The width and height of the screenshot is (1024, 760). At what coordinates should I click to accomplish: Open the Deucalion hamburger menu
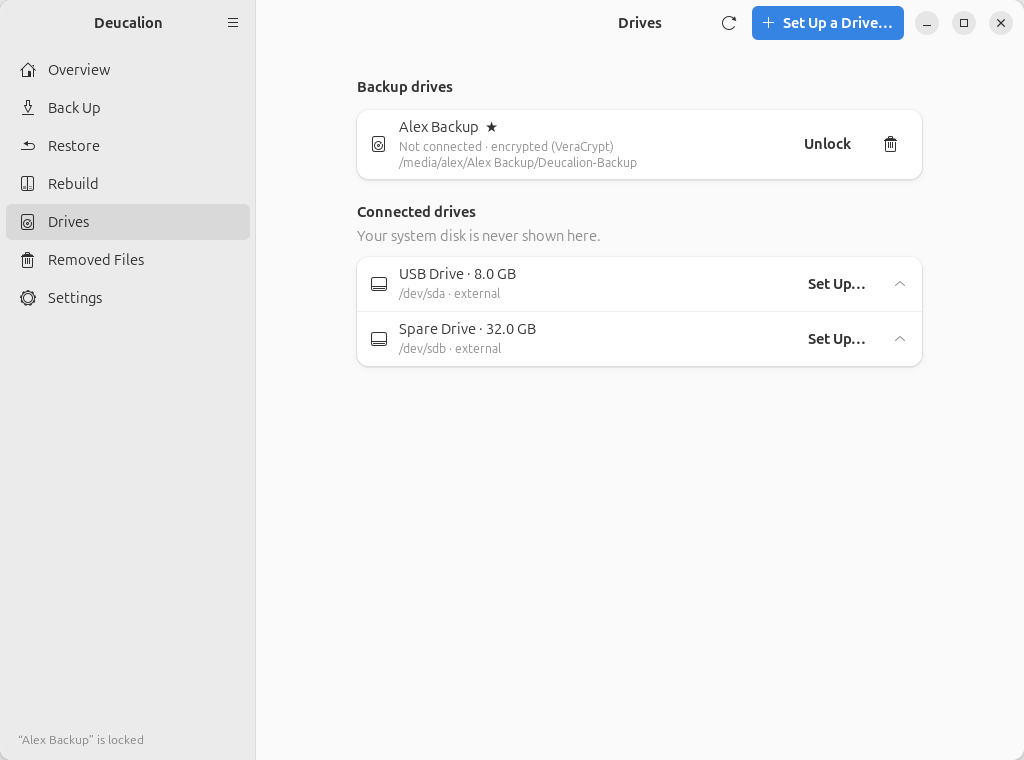(232, 23)
